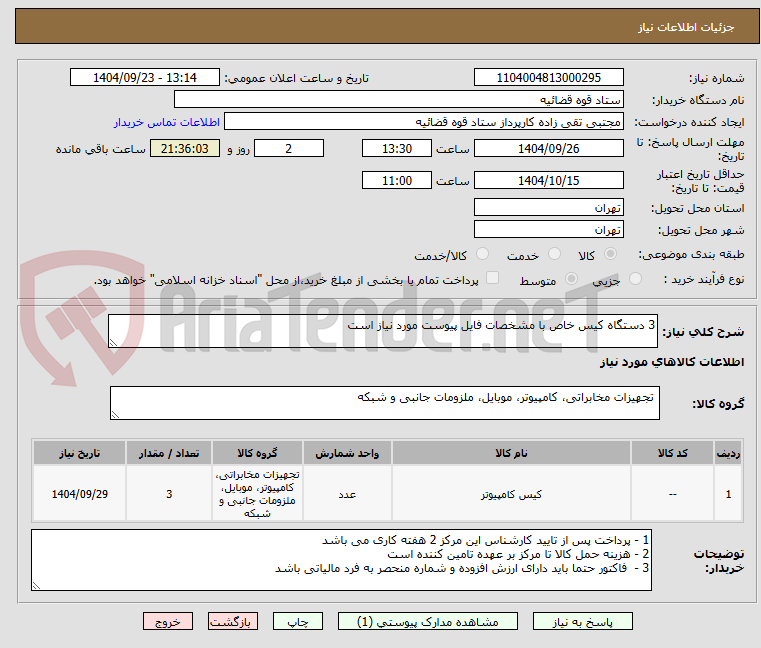761x648 pixels.
Task: Open اطلاعات تماس خریدار link
Action: [x=167, y=122]
